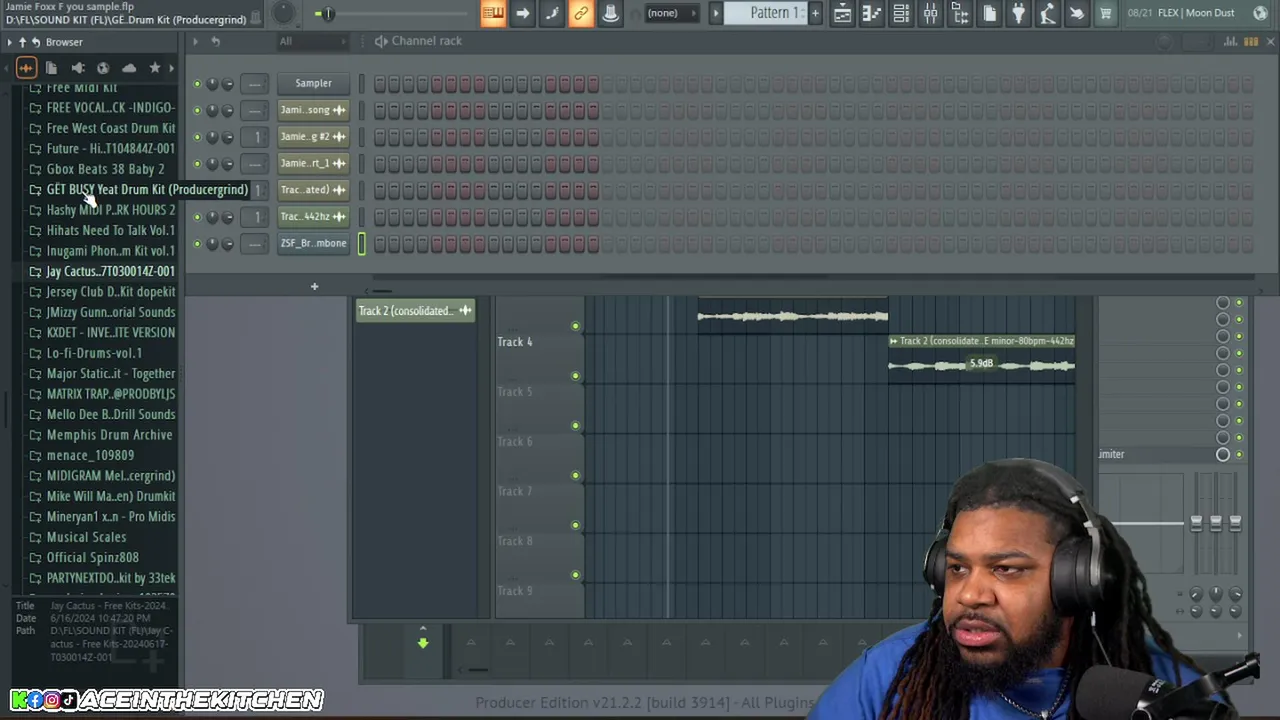Click the browser undo history arrow

[x=35, y=42]
